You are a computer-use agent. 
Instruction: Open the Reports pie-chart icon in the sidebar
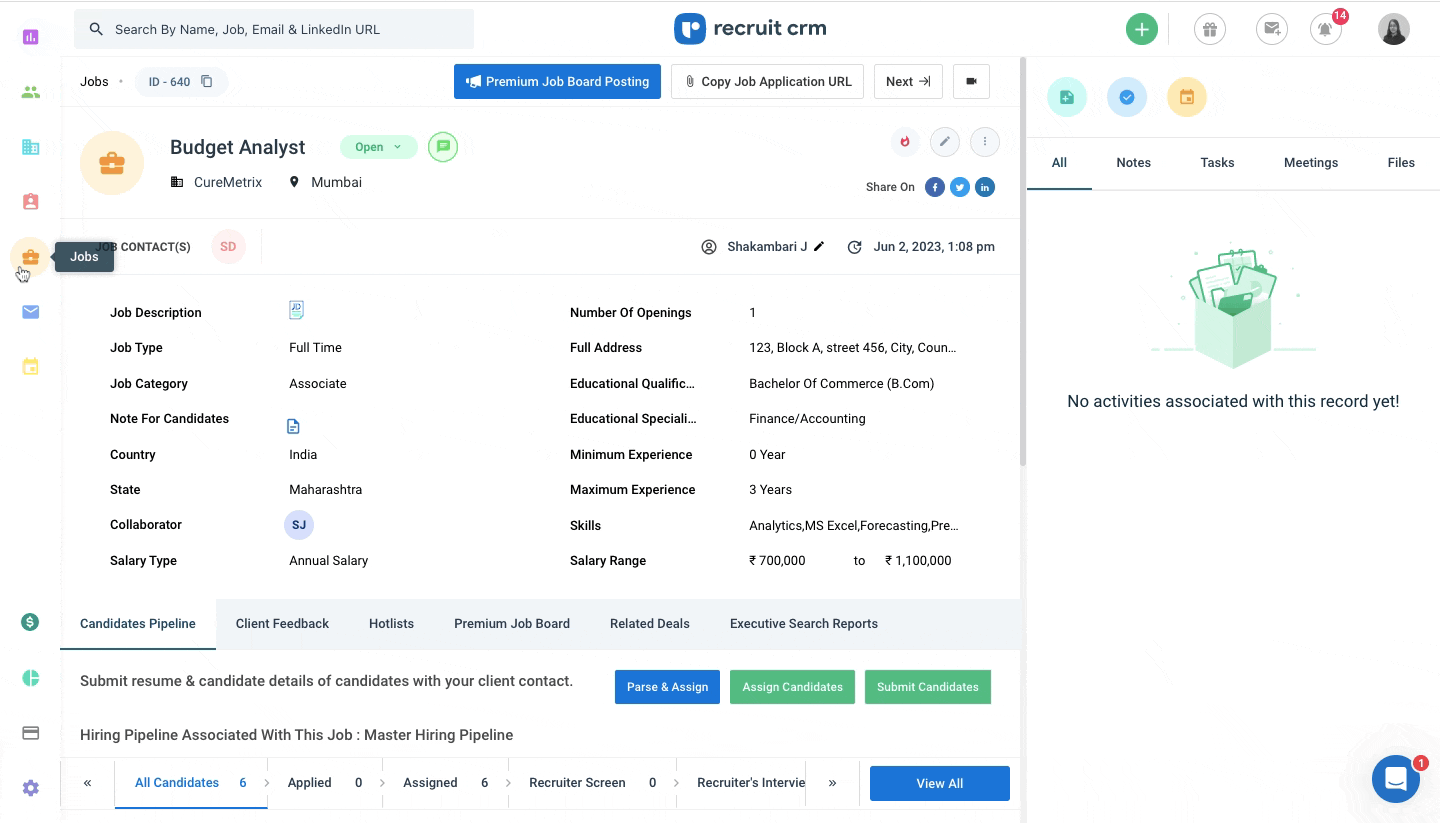click(30, 677)
